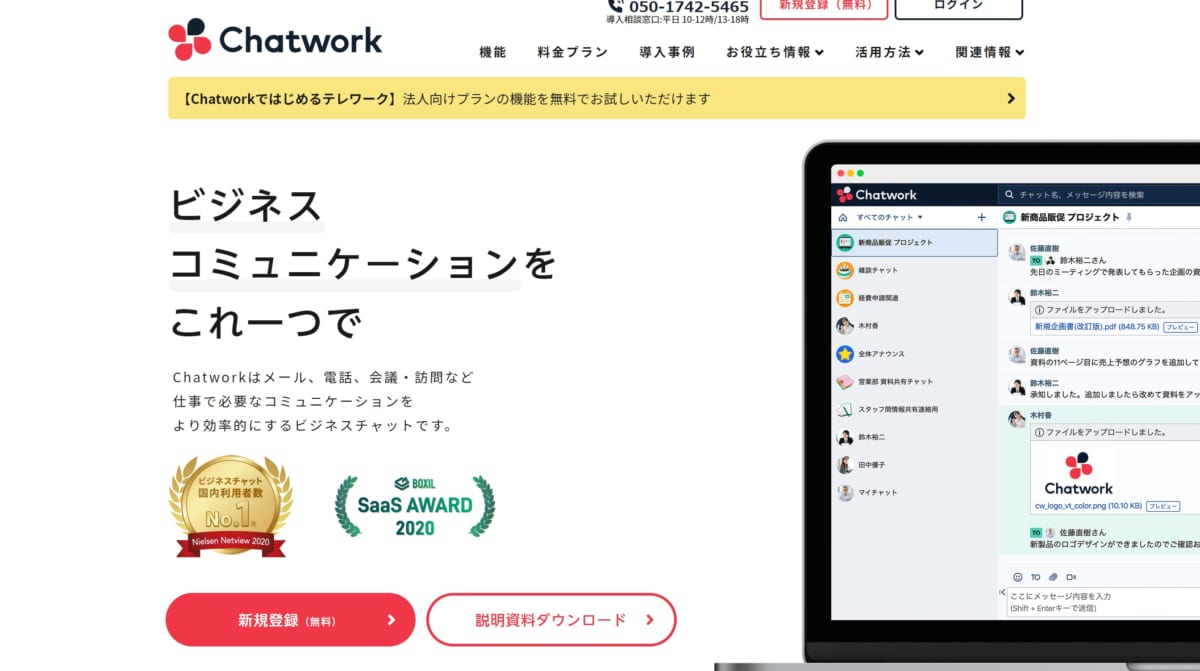This screenshot has height=671, width=1200.
Task: Open the すべてのチャット filter dropdown
Action: 889,217
